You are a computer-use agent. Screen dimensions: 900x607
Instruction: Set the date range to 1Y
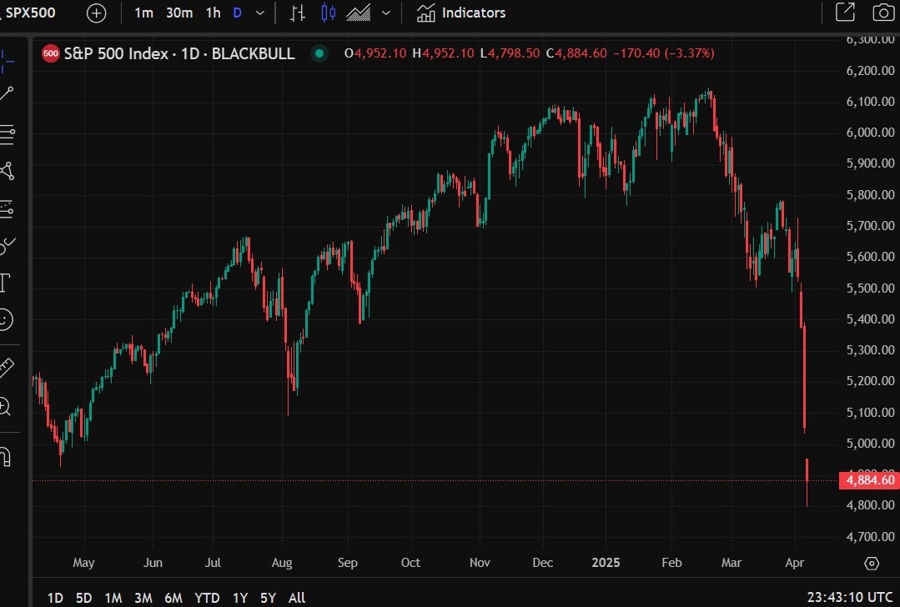click(x=240, y=598)
